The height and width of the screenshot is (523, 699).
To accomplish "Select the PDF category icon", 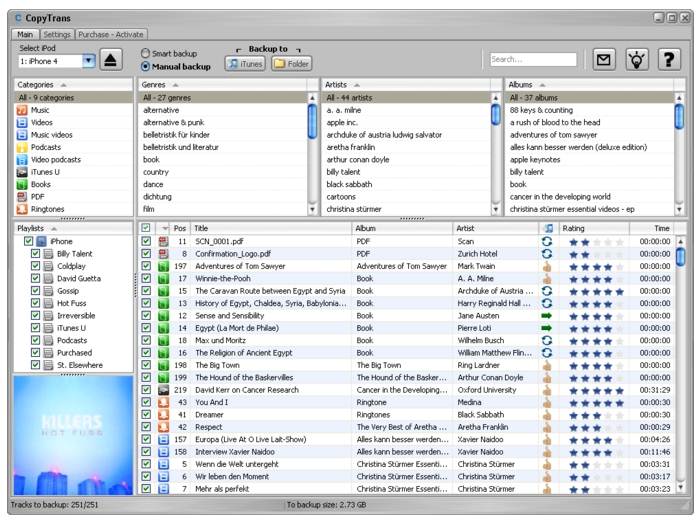I will [x=22, y=197].
